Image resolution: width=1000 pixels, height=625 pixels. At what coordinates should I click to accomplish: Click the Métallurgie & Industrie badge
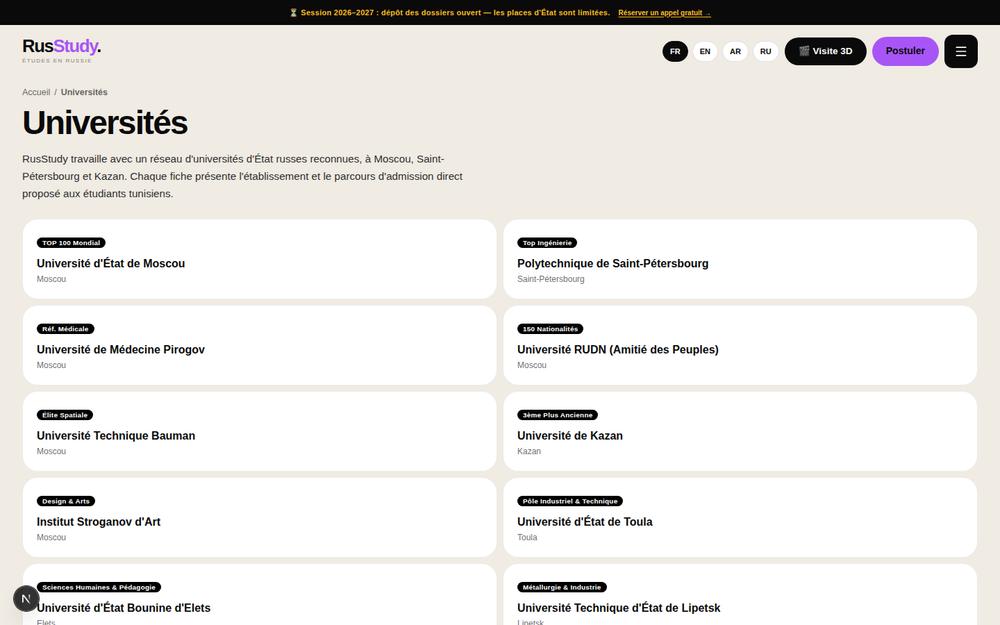(x=562, y=587)
